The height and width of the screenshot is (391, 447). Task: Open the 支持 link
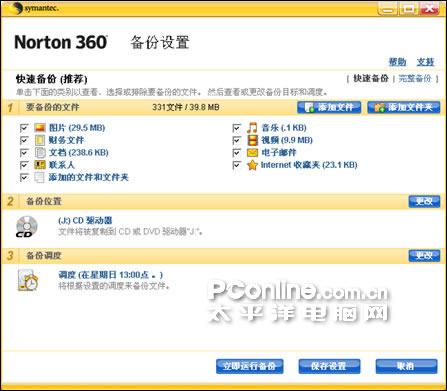point(425,62)
